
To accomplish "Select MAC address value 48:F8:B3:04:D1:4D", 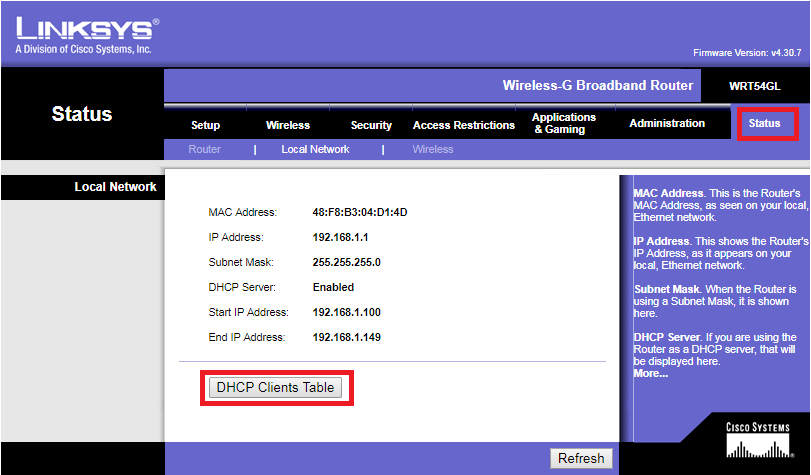I will [x=359, y=212].
